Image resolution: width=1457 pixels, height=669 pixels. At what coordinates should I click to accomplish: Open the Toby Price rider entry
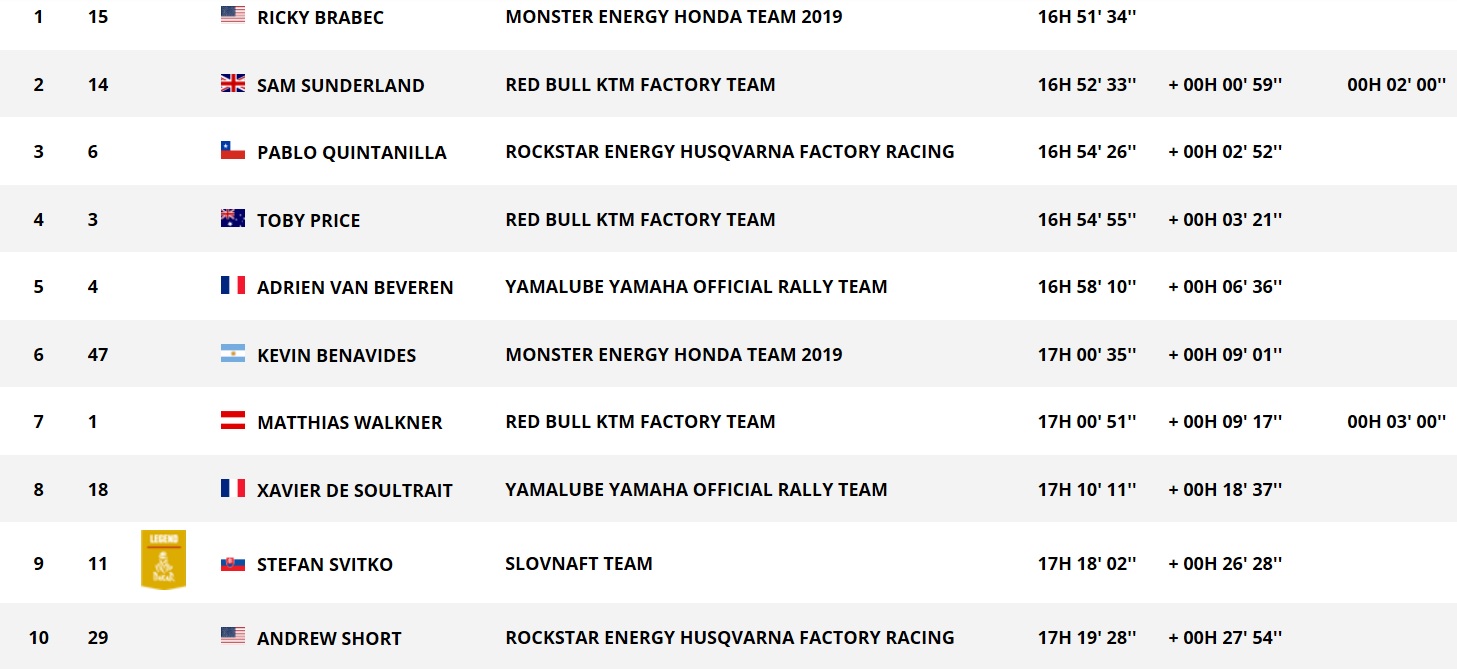point(308,221)
